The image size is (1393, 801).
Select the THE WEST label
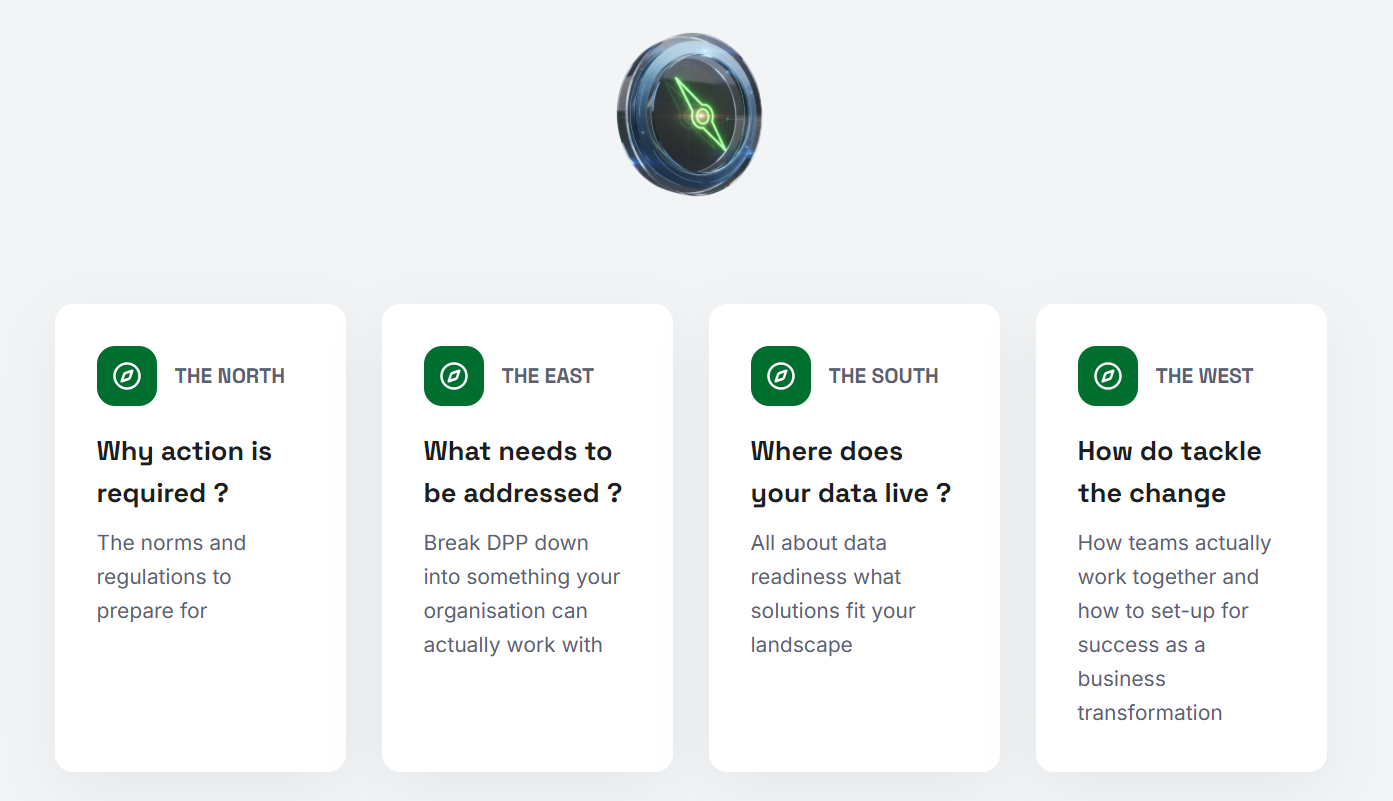(x=1205, y=376)
